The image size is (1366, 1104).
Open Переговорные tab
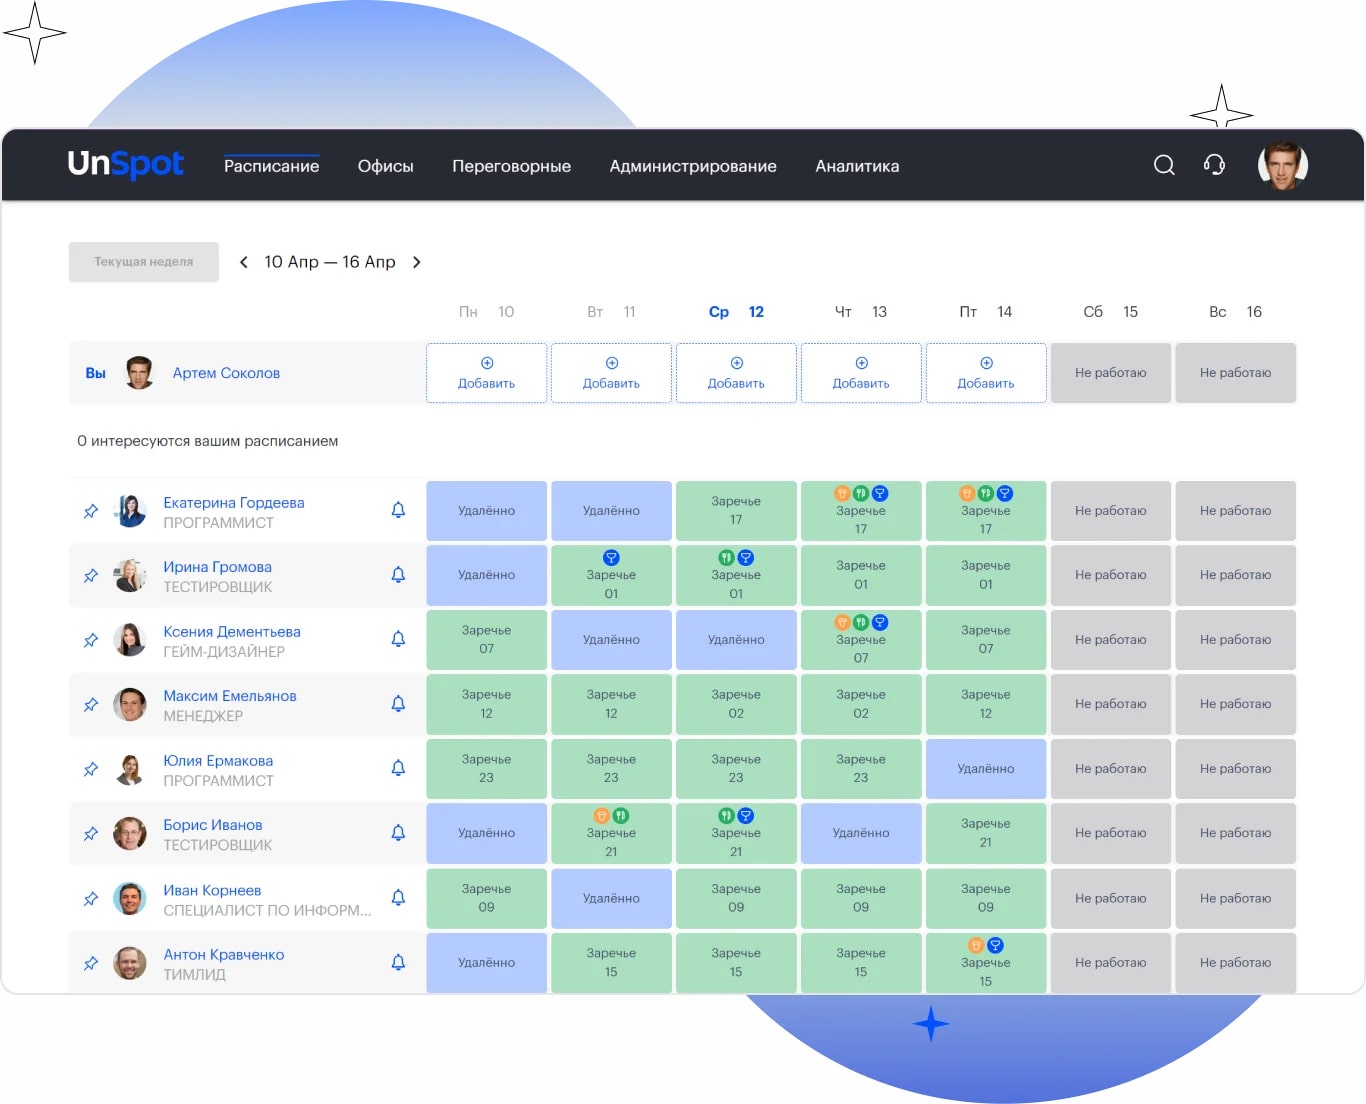click(x=511, y=166)
